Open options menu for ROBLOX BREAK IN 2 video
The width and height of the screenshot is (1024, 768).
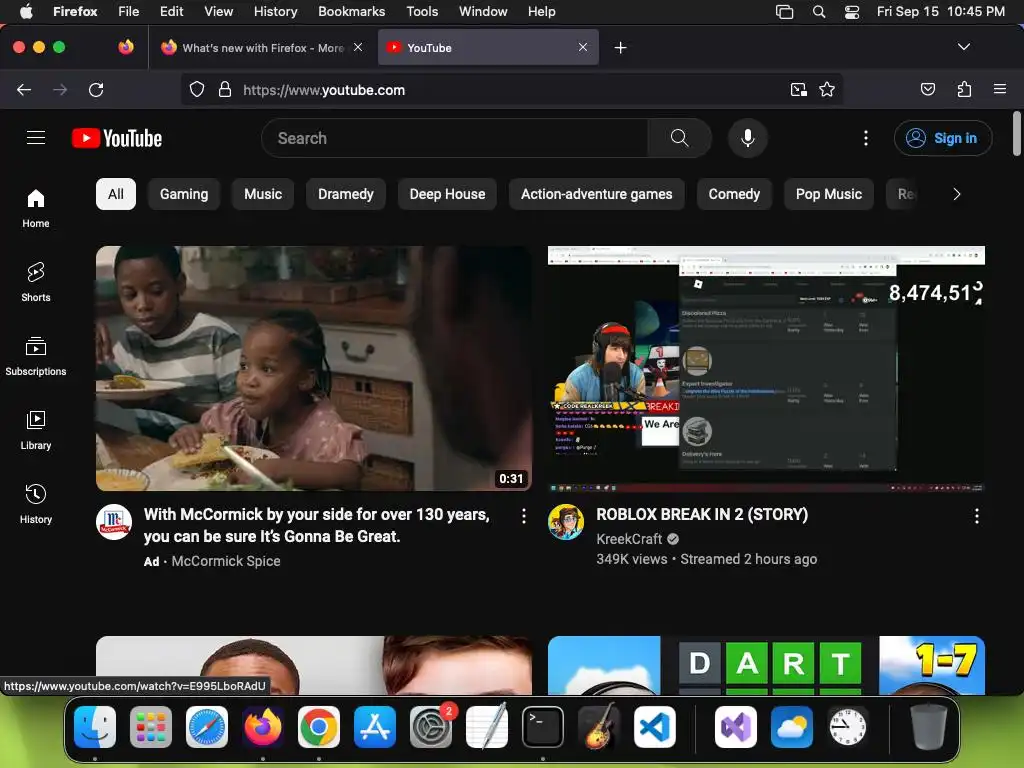pos(976,516)
